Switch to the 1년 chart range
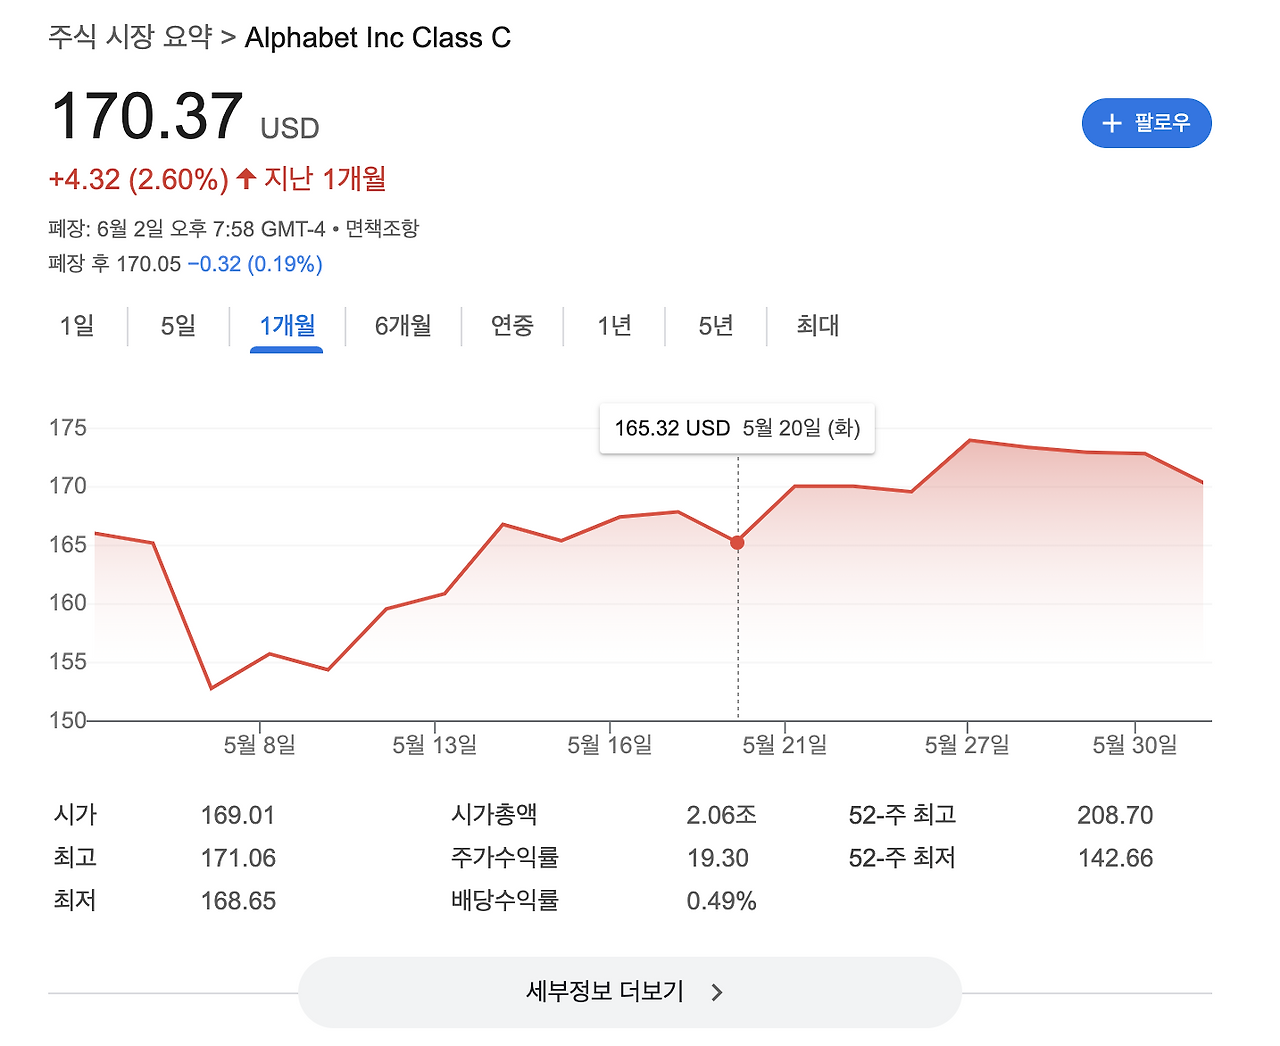The width and height of the screenshot is (1280, 1046). [613, 326]
